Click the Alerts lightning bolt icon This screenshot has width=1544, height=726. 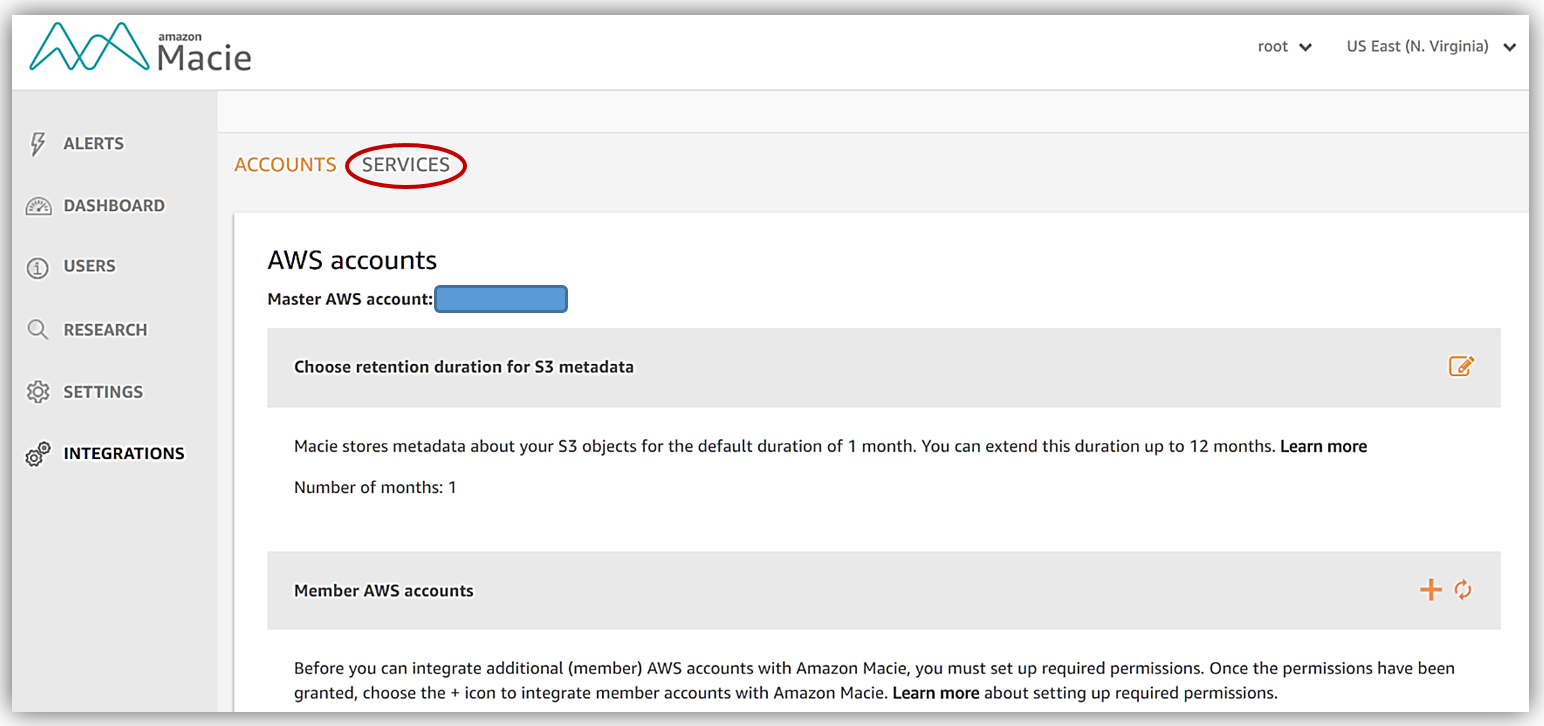(38, 144)
